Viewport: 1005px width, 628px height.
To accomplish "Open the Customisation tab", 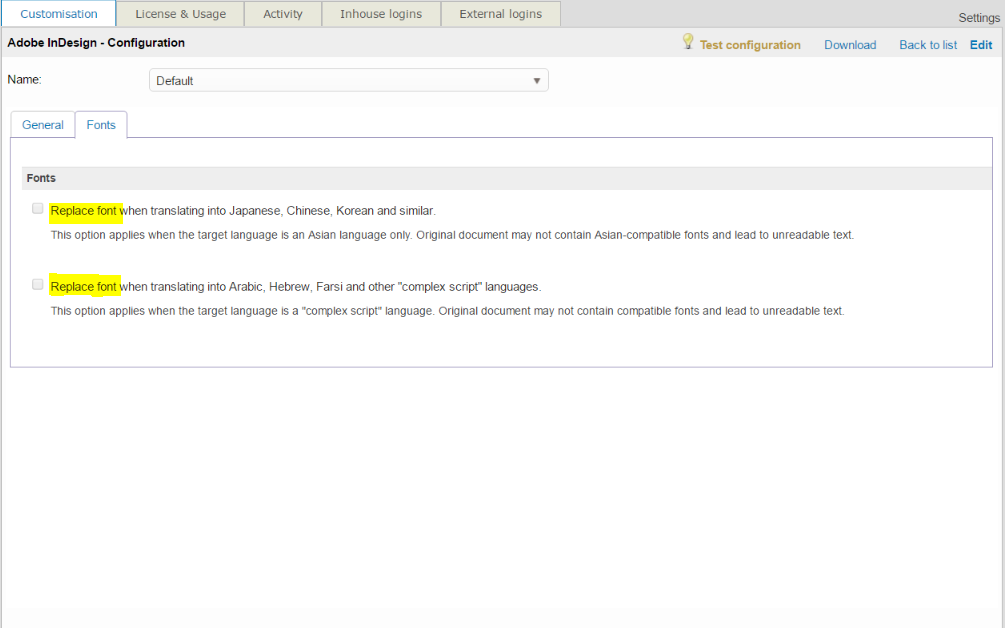I will click(59, 14).
